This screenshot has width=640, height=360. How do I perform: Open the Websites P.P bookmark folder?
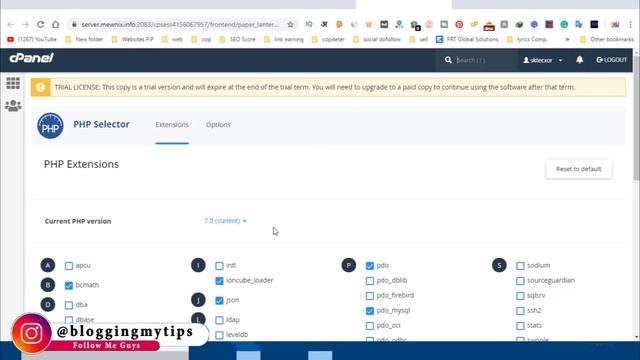(133, 39)
